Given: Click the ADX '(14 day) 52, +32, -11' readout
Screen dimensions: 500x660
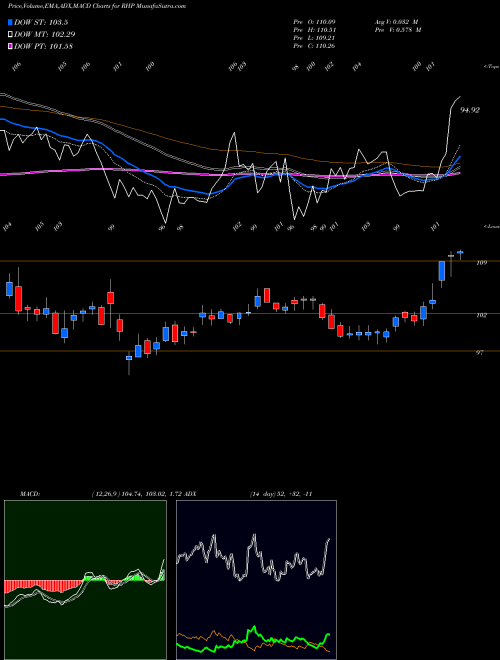Looking at the screenshot, I should [280, 494].
